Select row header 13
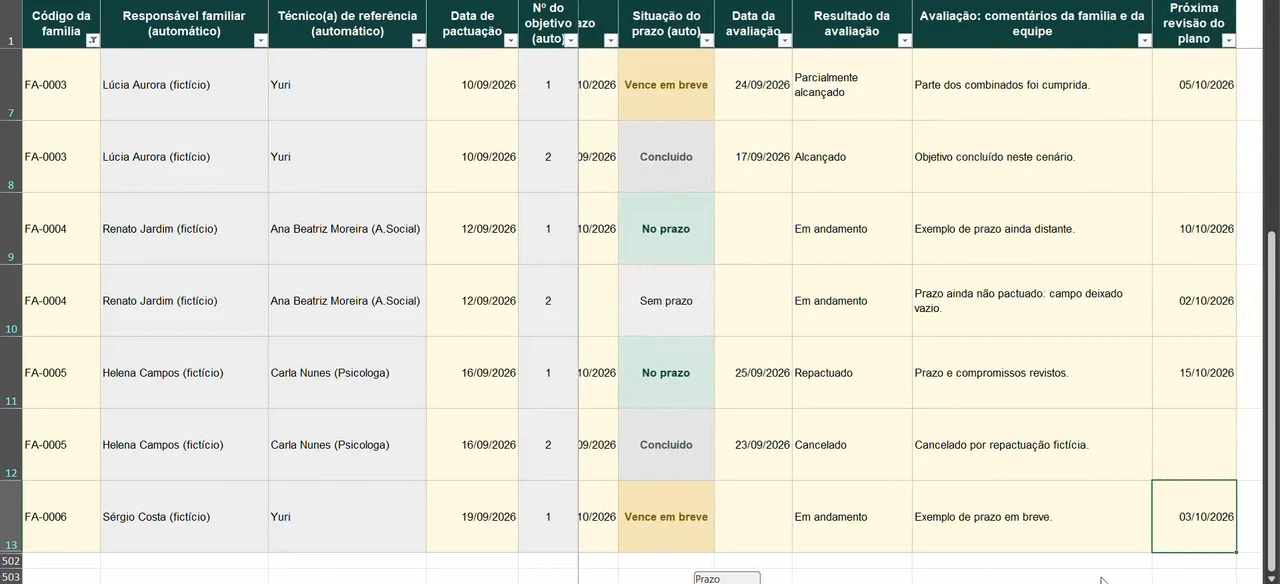 (11, 517)
